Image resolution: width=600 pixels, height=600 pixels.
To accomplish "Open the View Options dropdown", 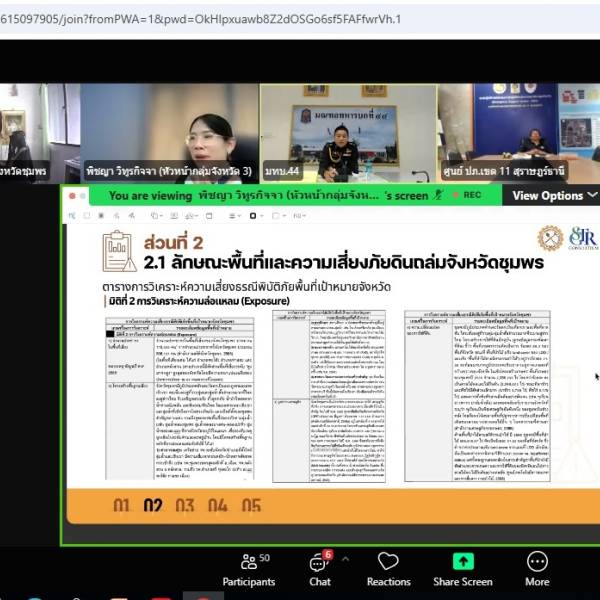I will (x=554, y=196).
